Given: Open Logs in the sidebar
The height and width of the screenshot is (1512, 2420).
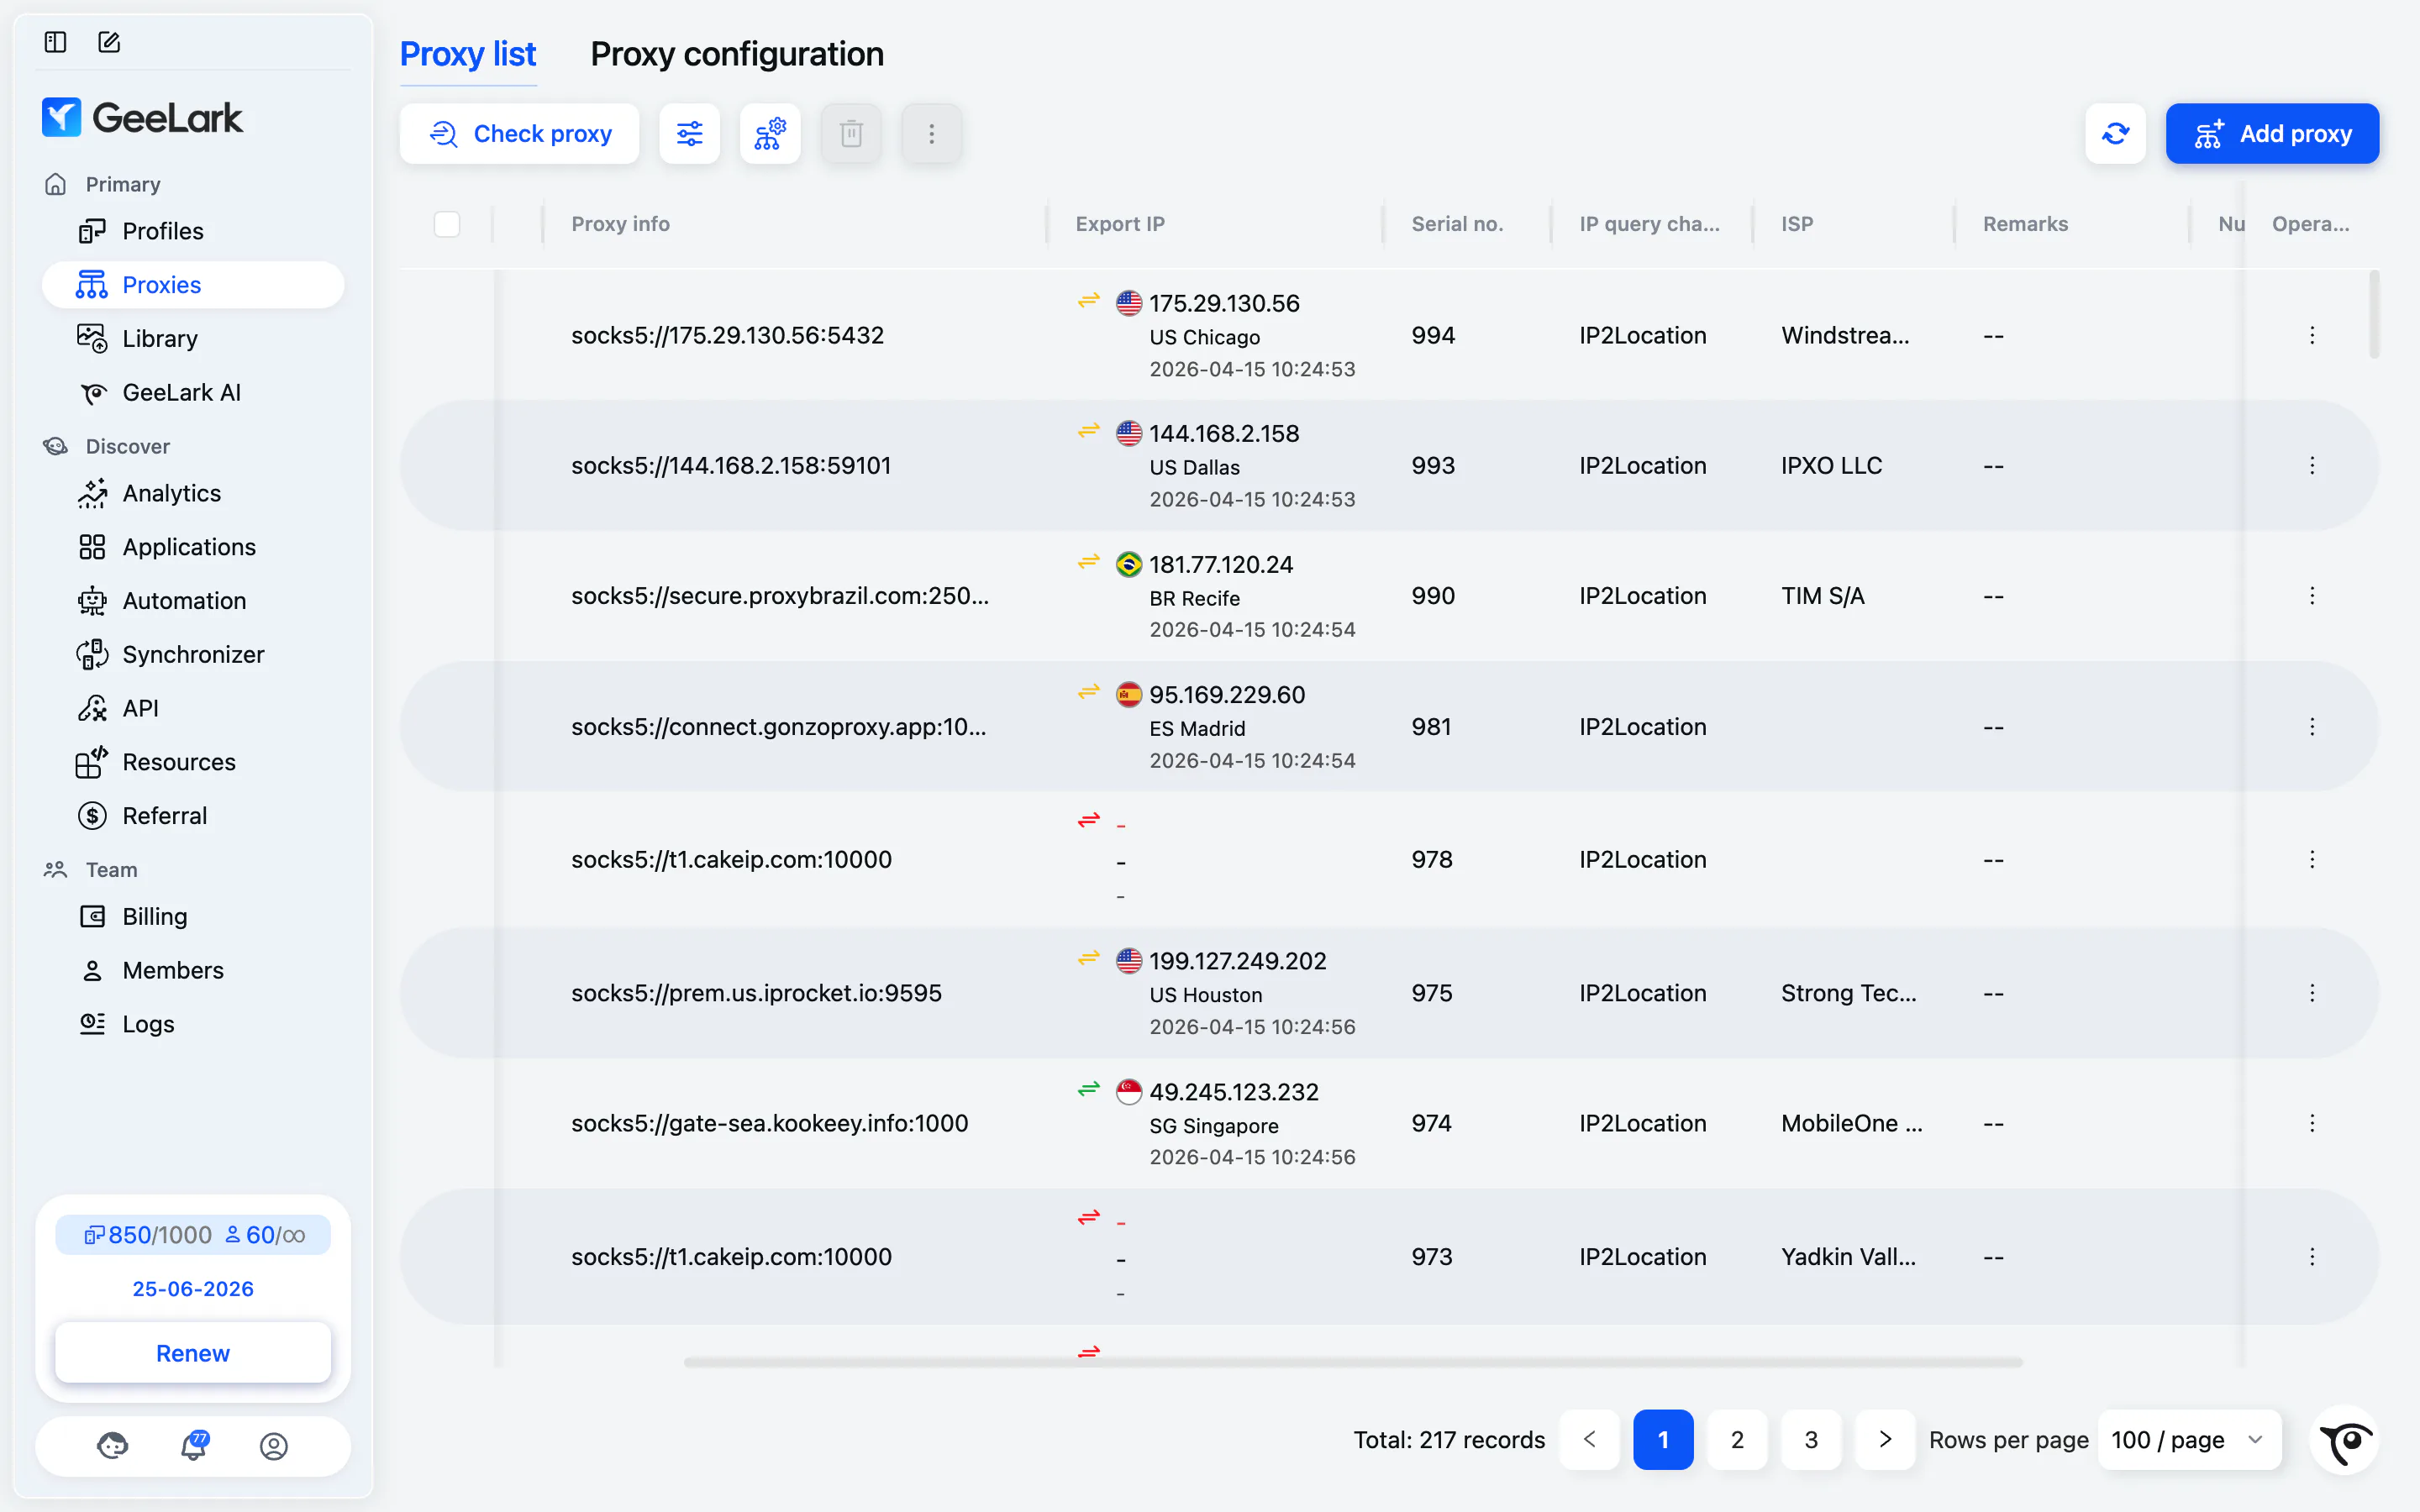Looking at the screenshot, I should [x=193, y=1024].
